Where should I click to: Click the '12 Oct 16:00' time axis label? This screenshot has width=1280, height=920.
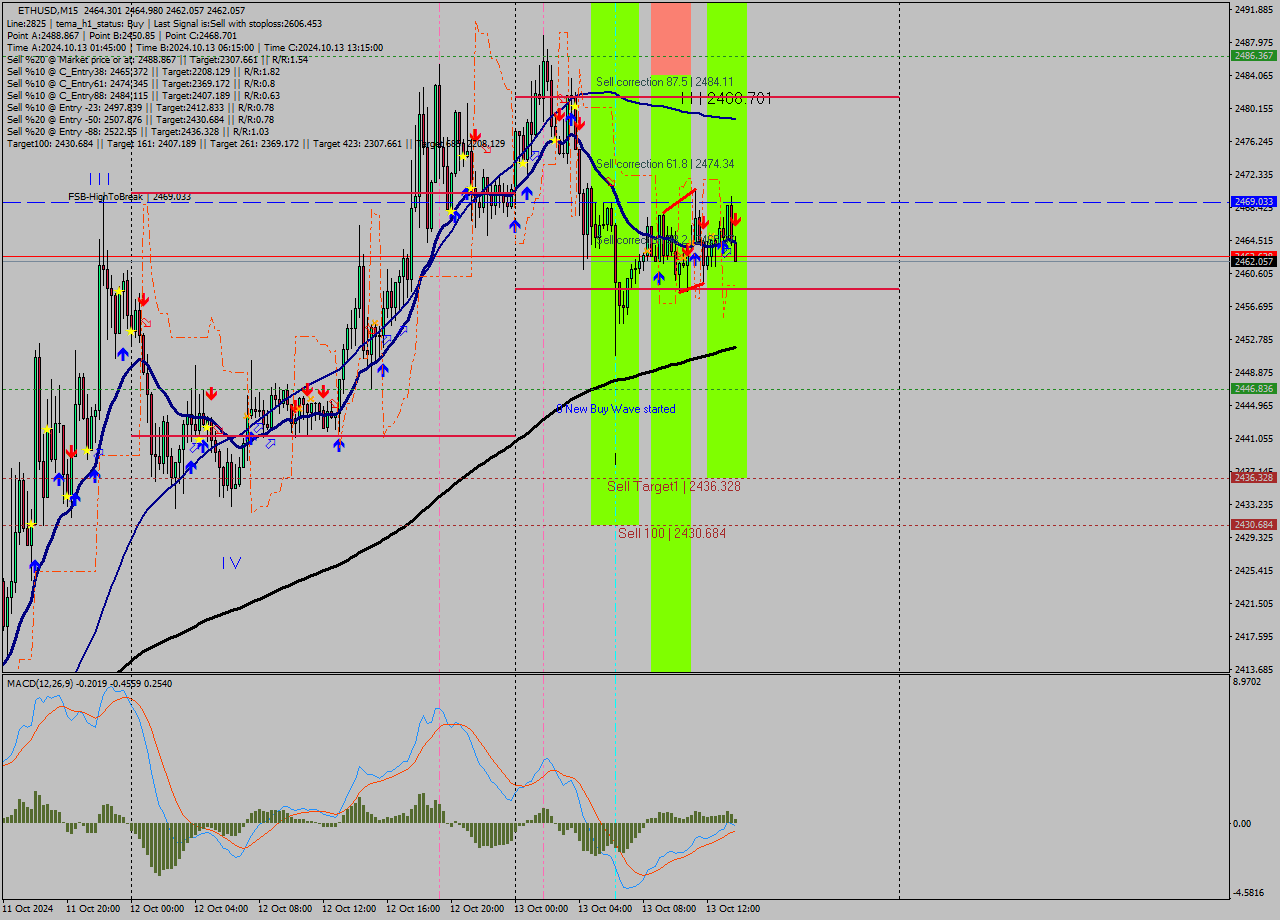(x=413, y=909)
